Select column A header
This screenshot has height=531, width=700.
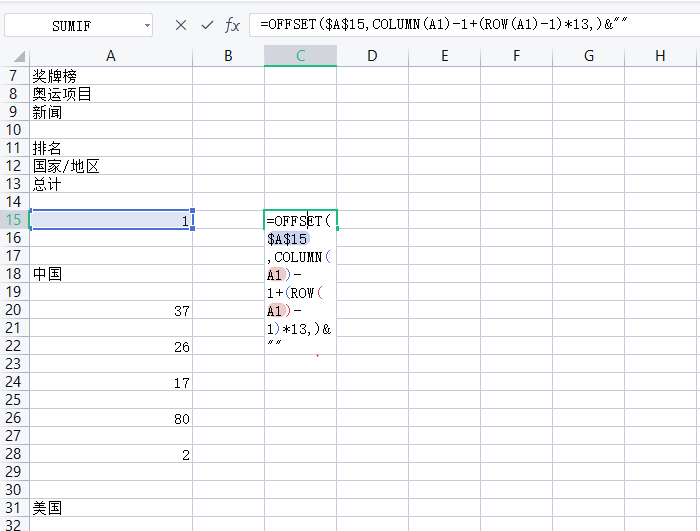pos(111,56)
